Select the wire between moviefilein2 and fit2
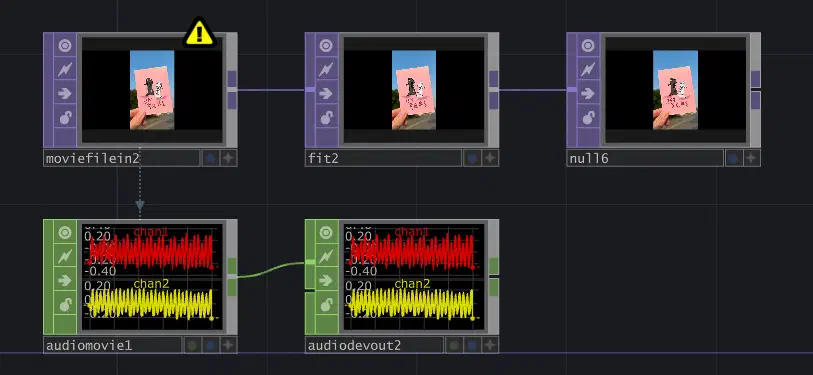The image size is (813, 375). pyautogui.click(x=271, y=90)
